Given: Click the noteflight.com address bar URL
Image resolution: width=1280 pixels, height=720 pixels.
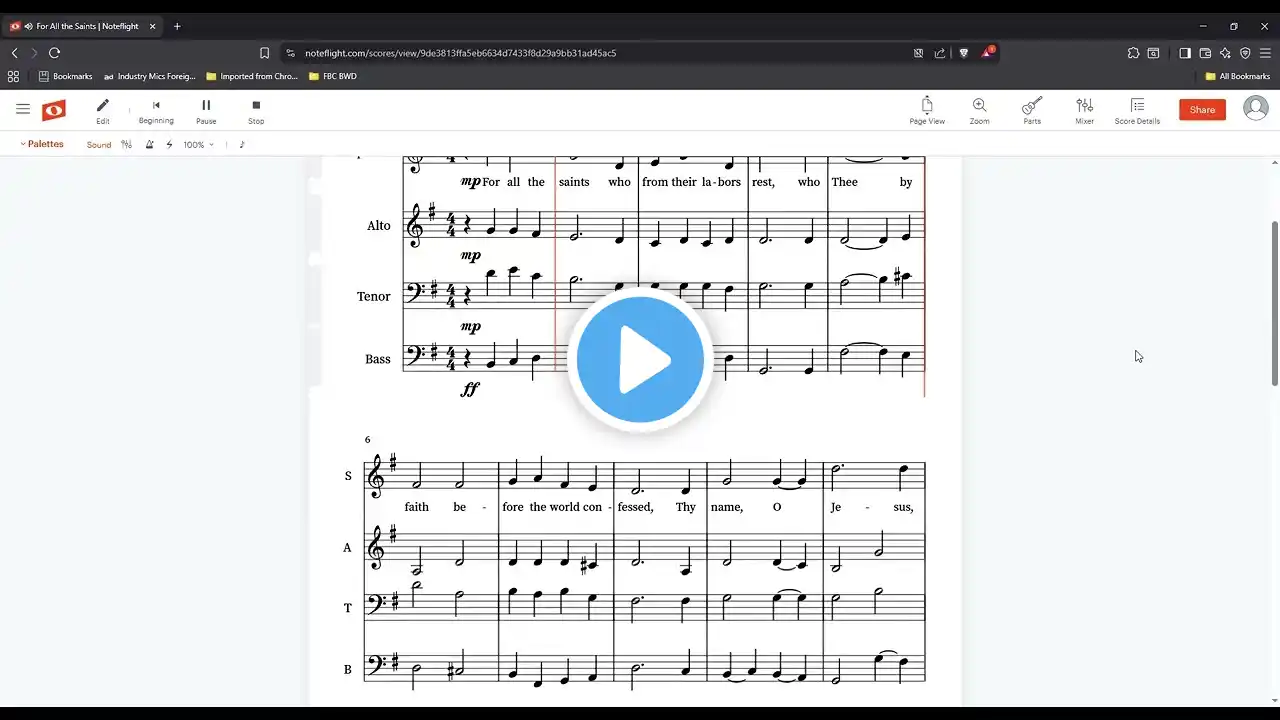Looking at the screenshot, I should click(460, 53).
